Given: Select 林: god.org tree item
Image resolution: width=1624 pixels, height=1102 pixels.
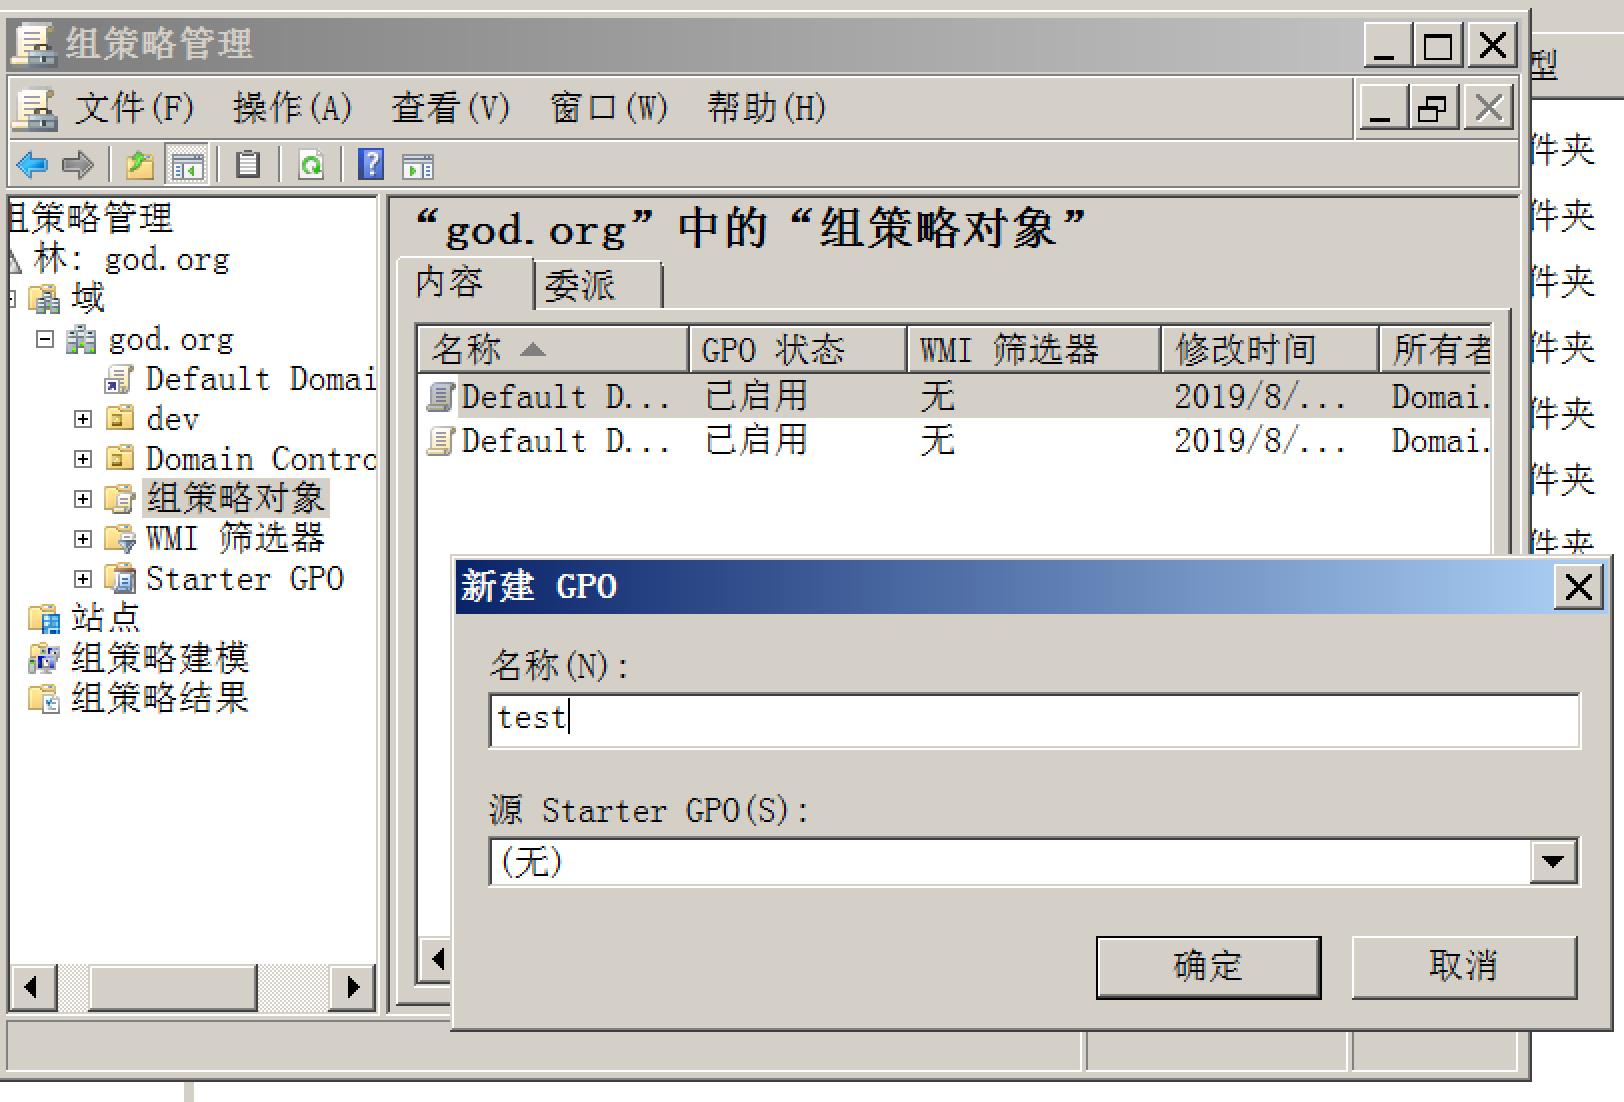Looking at the screenshot, I should (131, 259).
